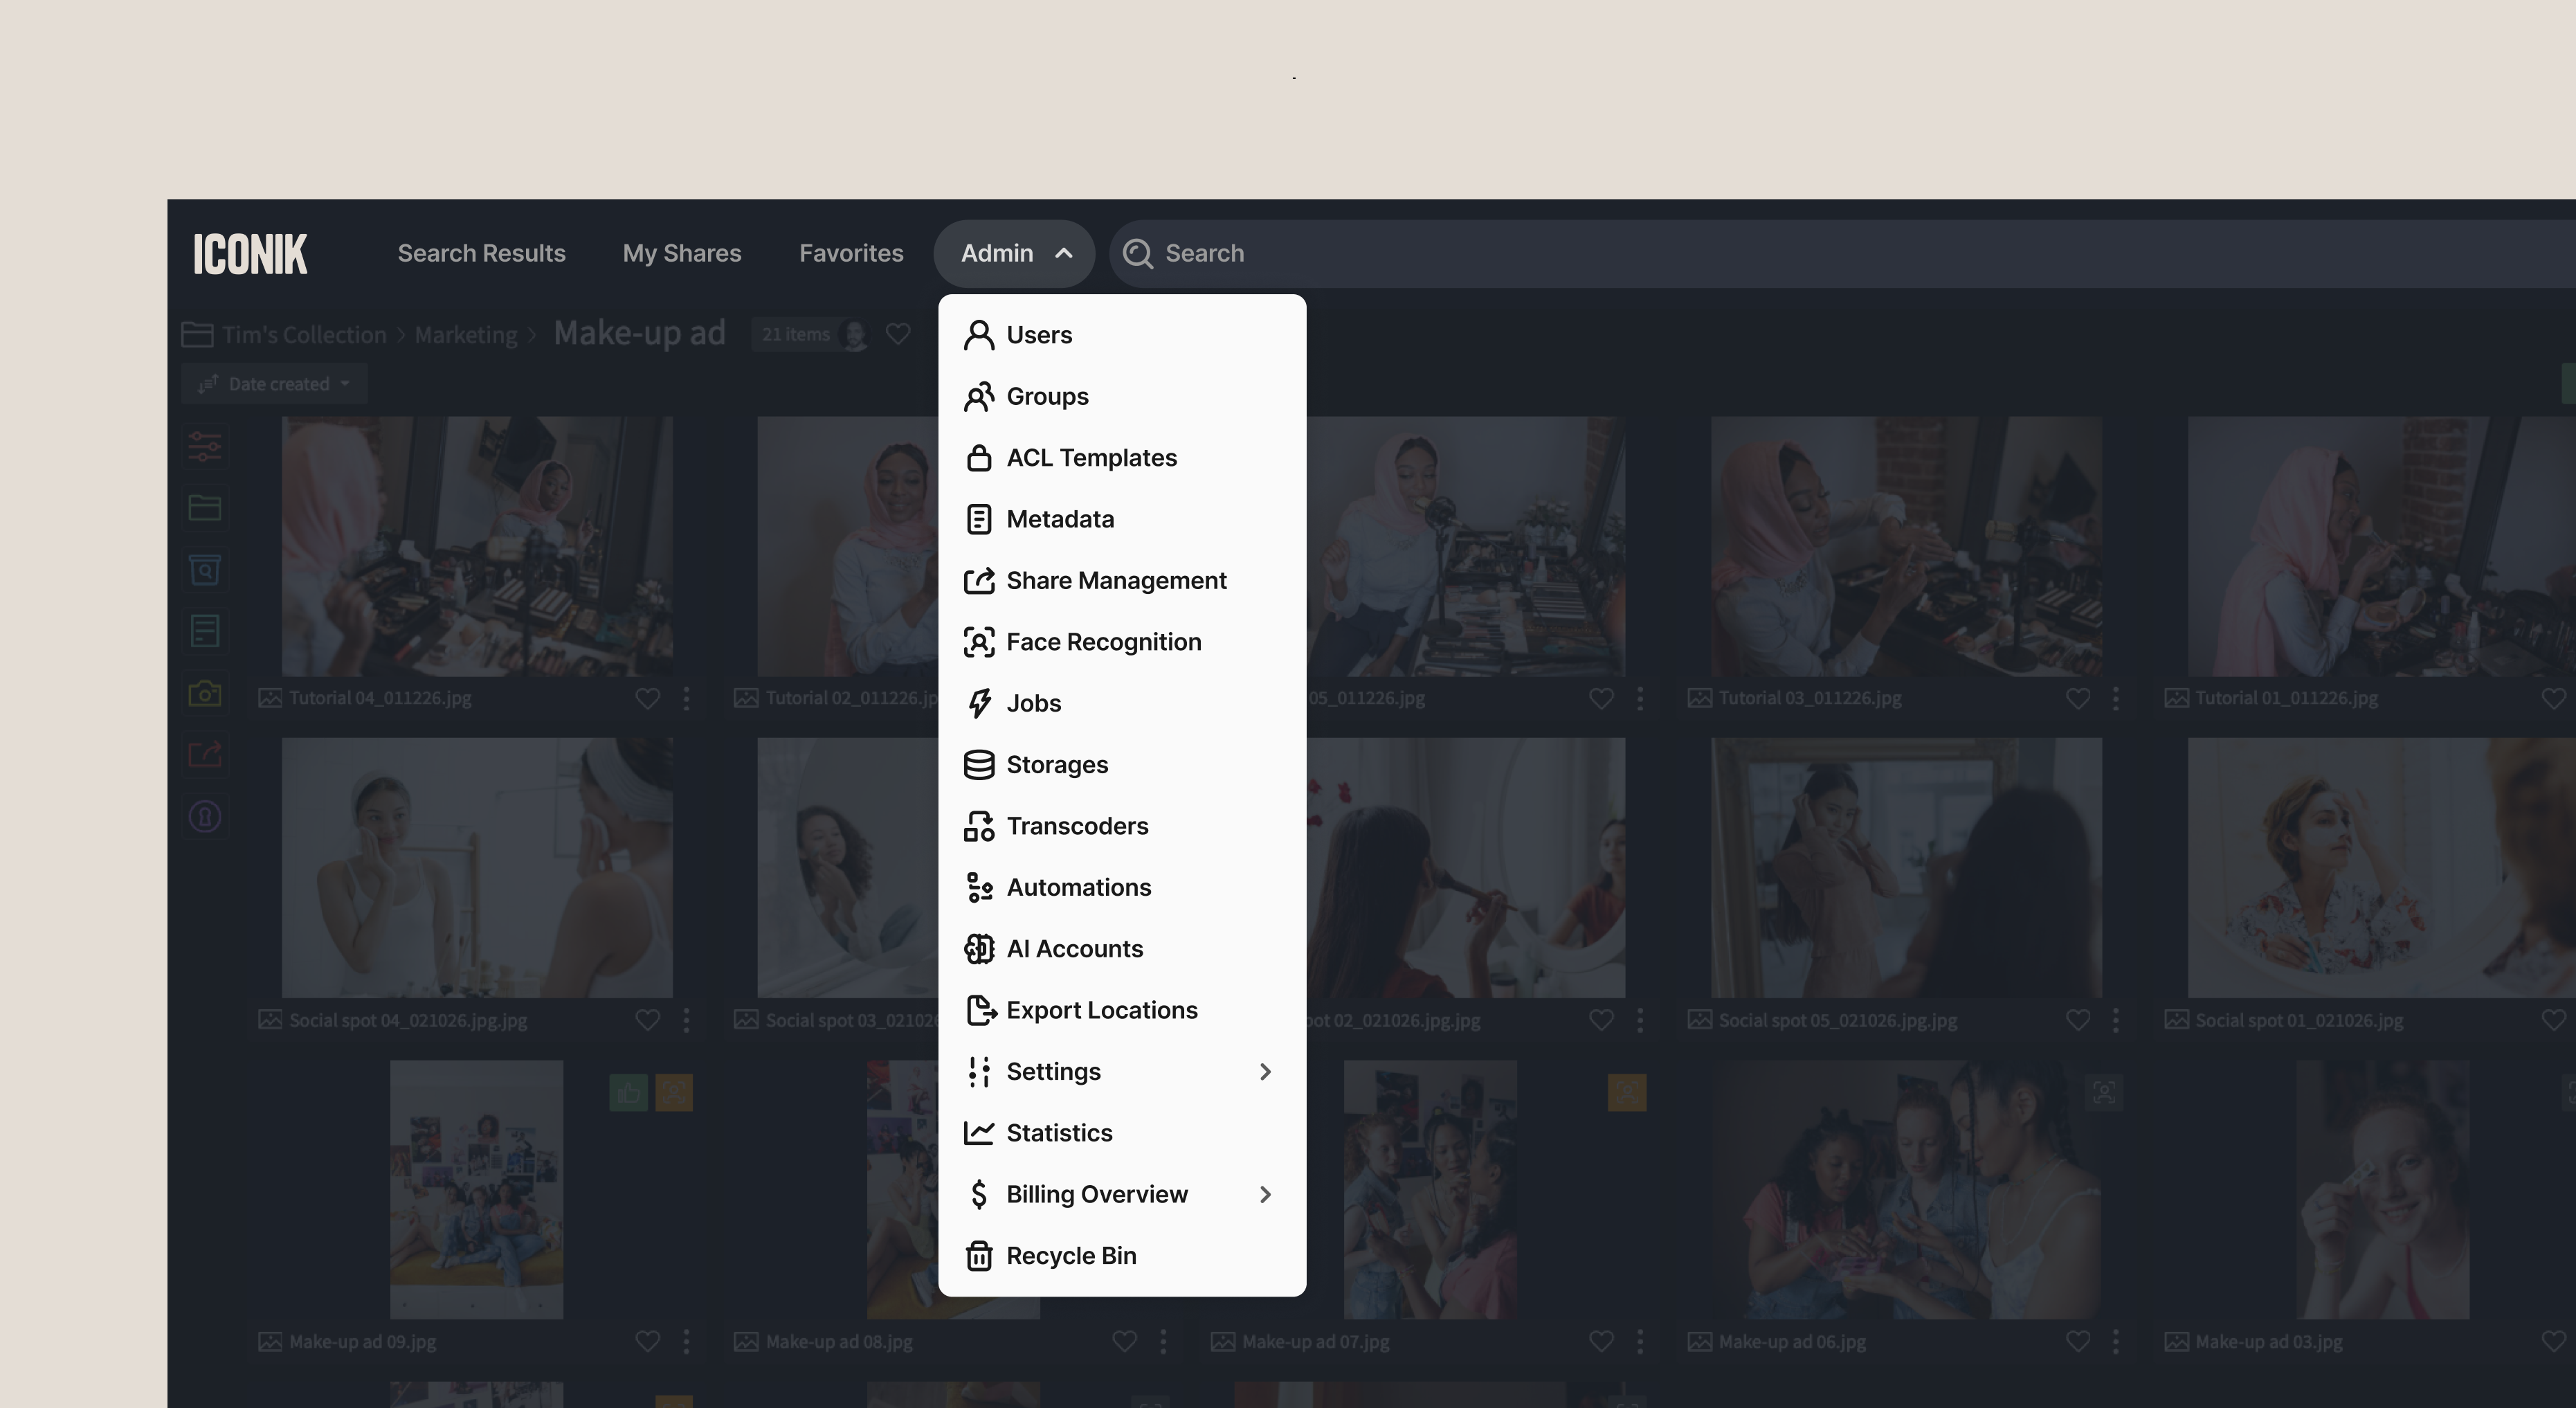Click the camera icon in left sidebar
The width and height of the screenshot is (2576, 1408).
pyautogui.click(x=204, y=693)
